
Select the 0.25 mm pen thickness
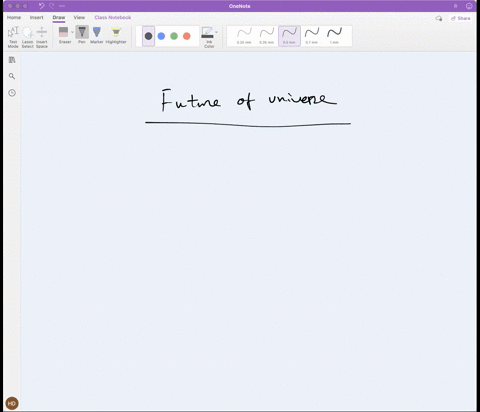(244, 36)
